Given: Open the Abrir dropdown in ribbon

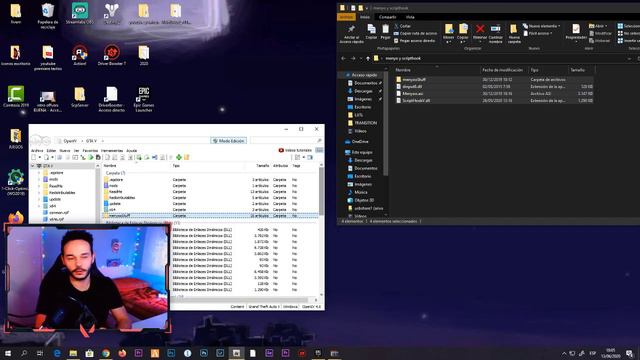Looking at the screenshot, I should (x=598, y=26).
